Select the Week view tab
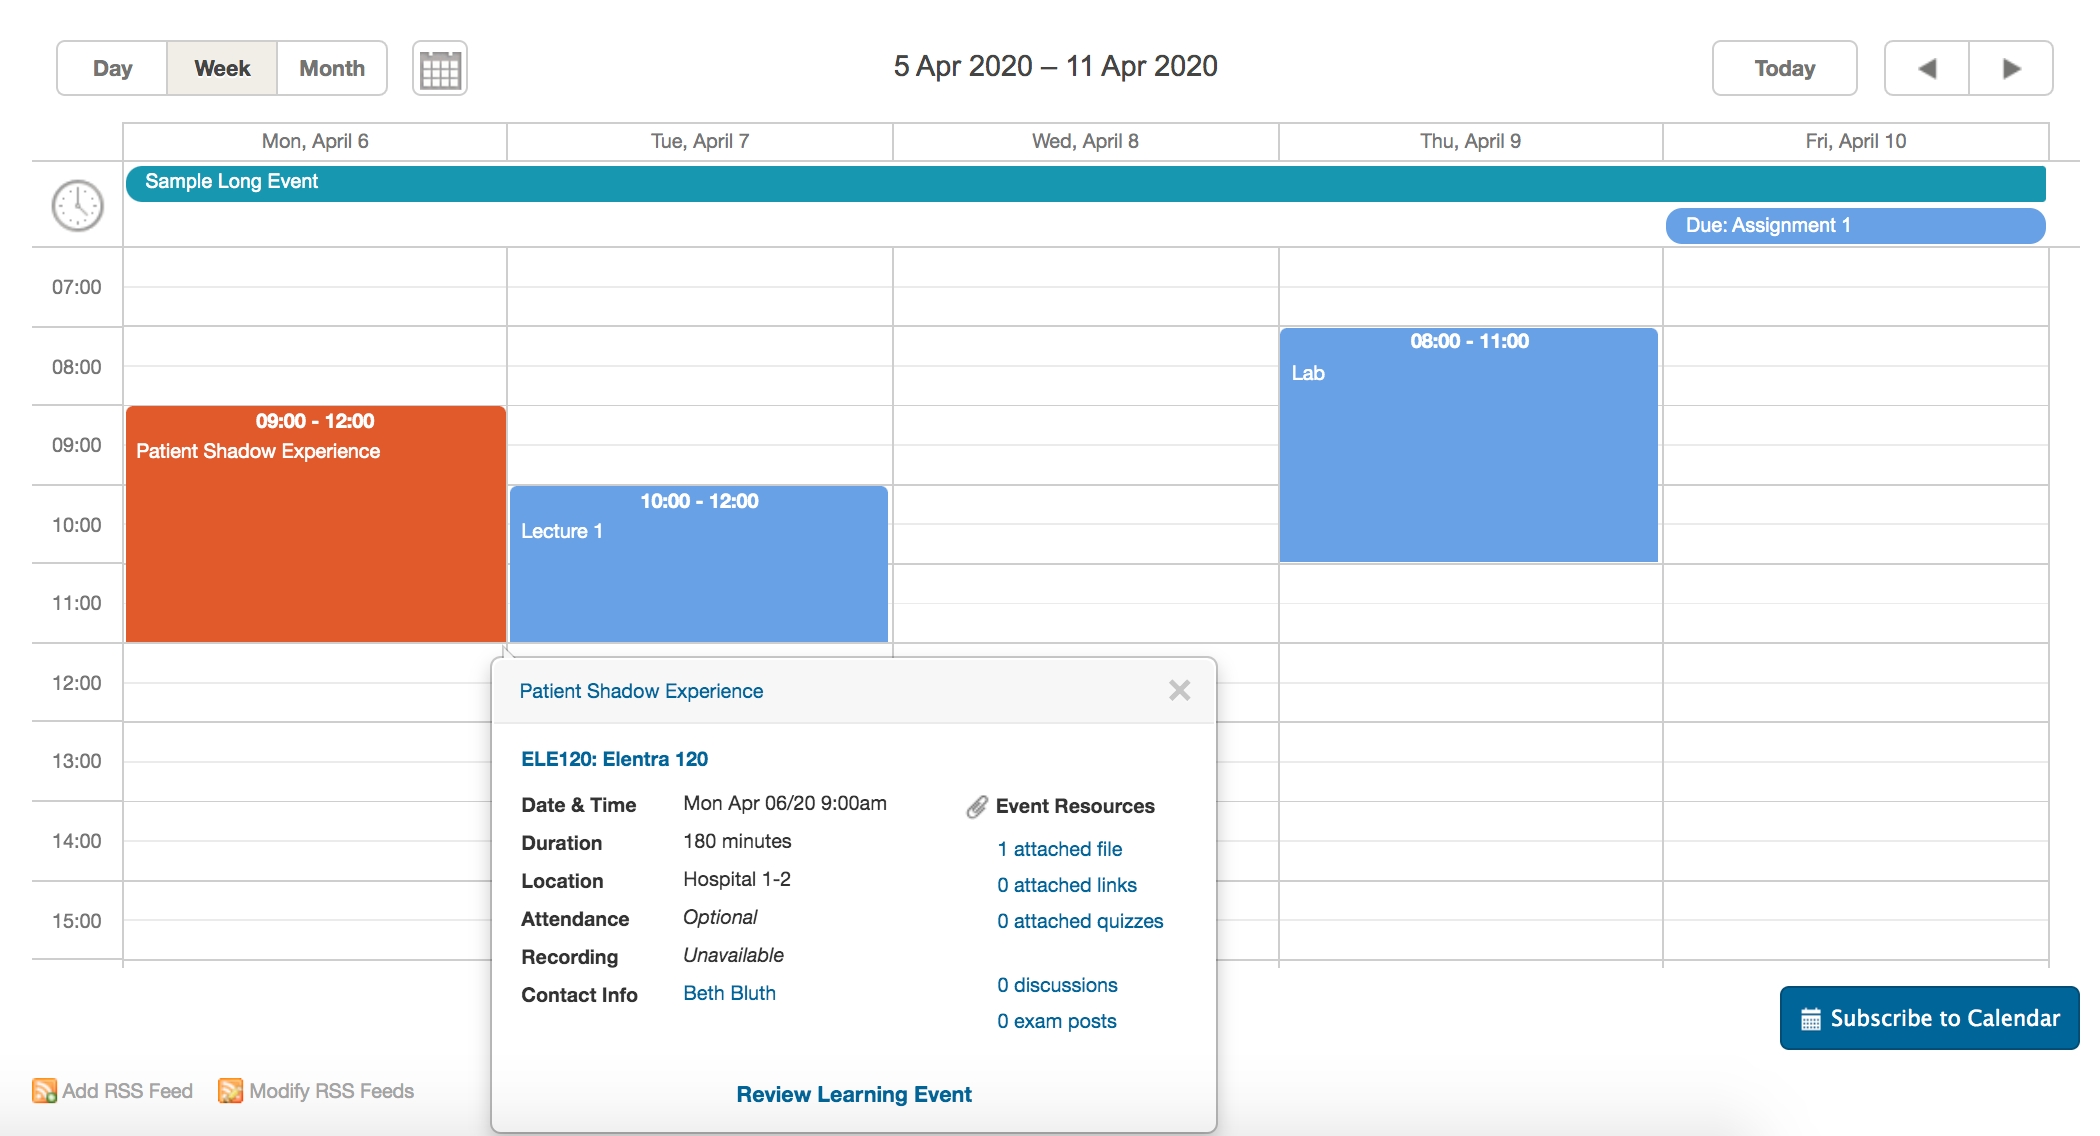Viewport: 2100px width, 1136px height. [222, 69]
